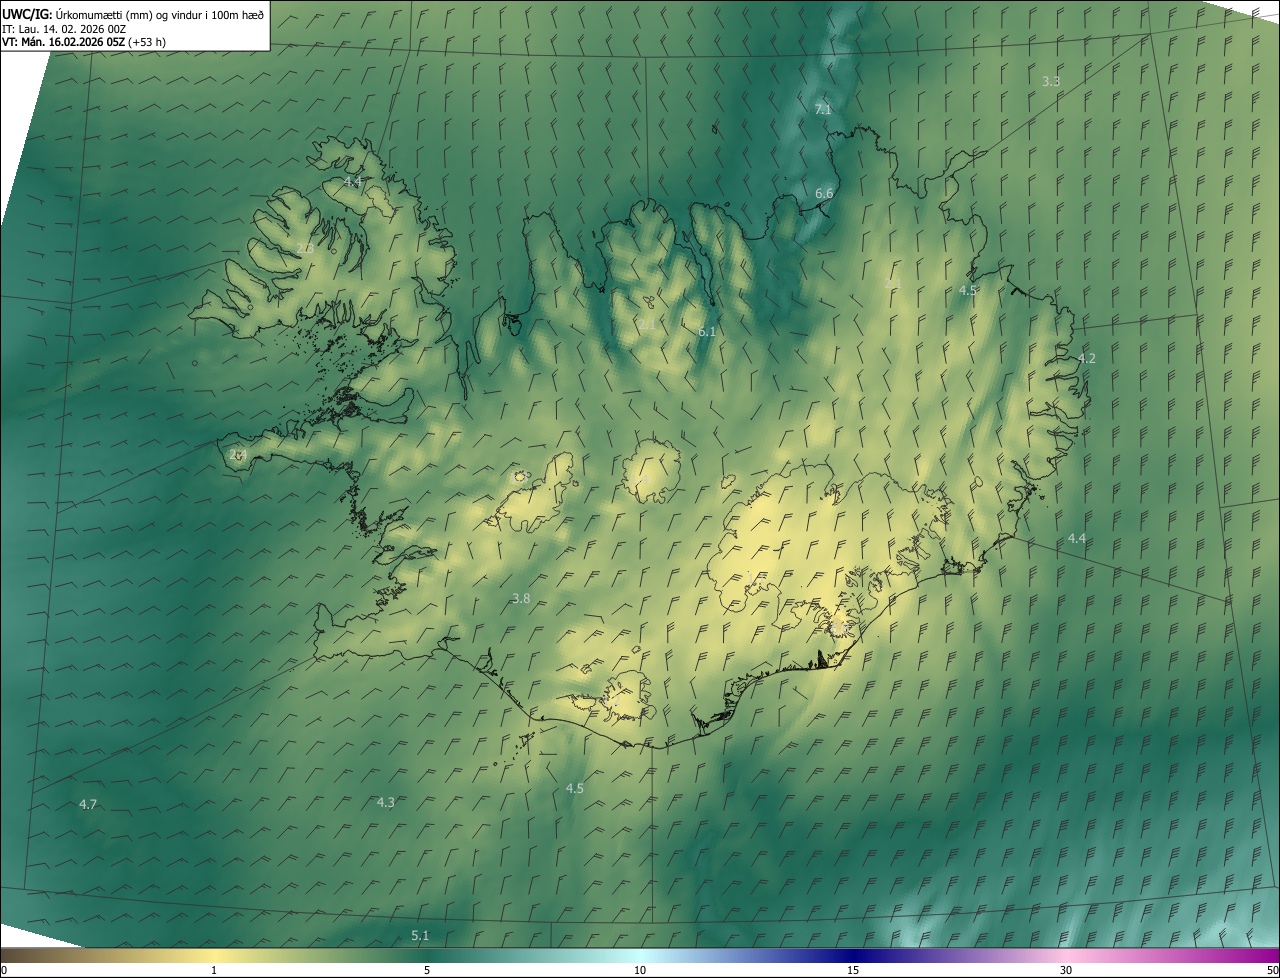The height and width of the screenshot is (978, 1280).
Task: Click the 3.3 value label
Action: (x=1051, y=81)
